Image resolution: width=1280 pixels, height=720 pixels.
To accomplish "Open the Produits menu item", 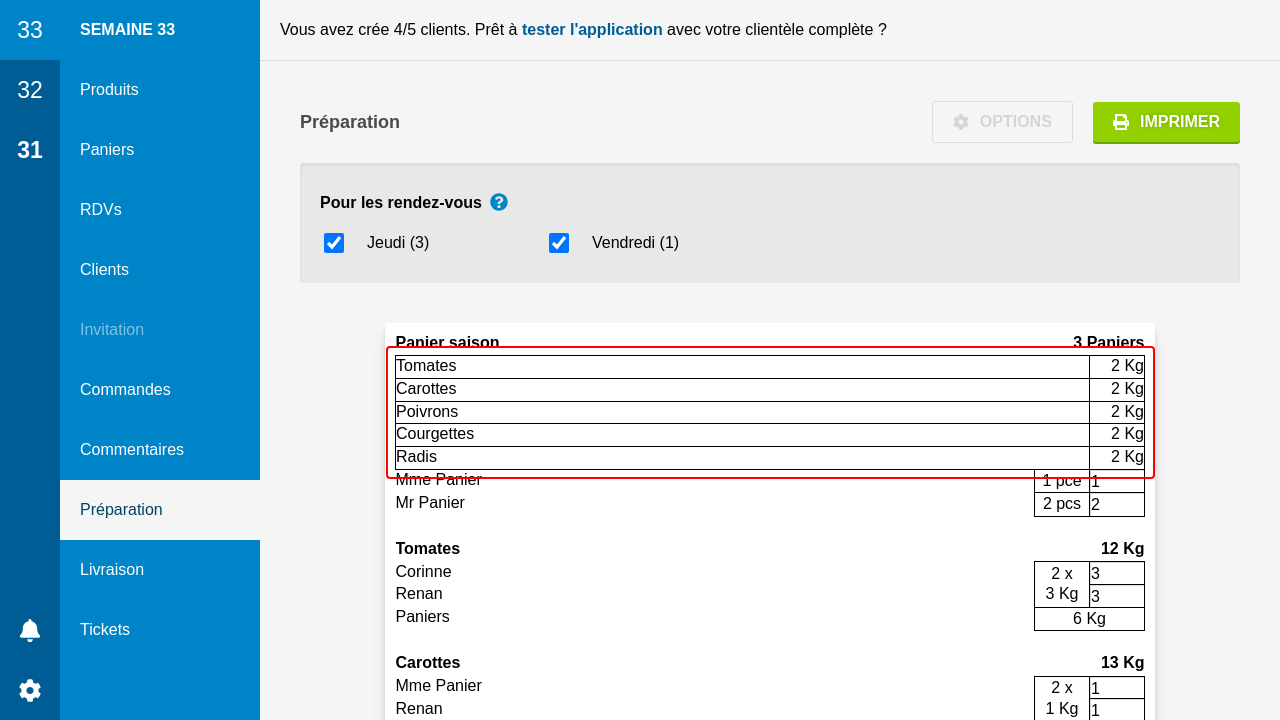I will (109, 90).
